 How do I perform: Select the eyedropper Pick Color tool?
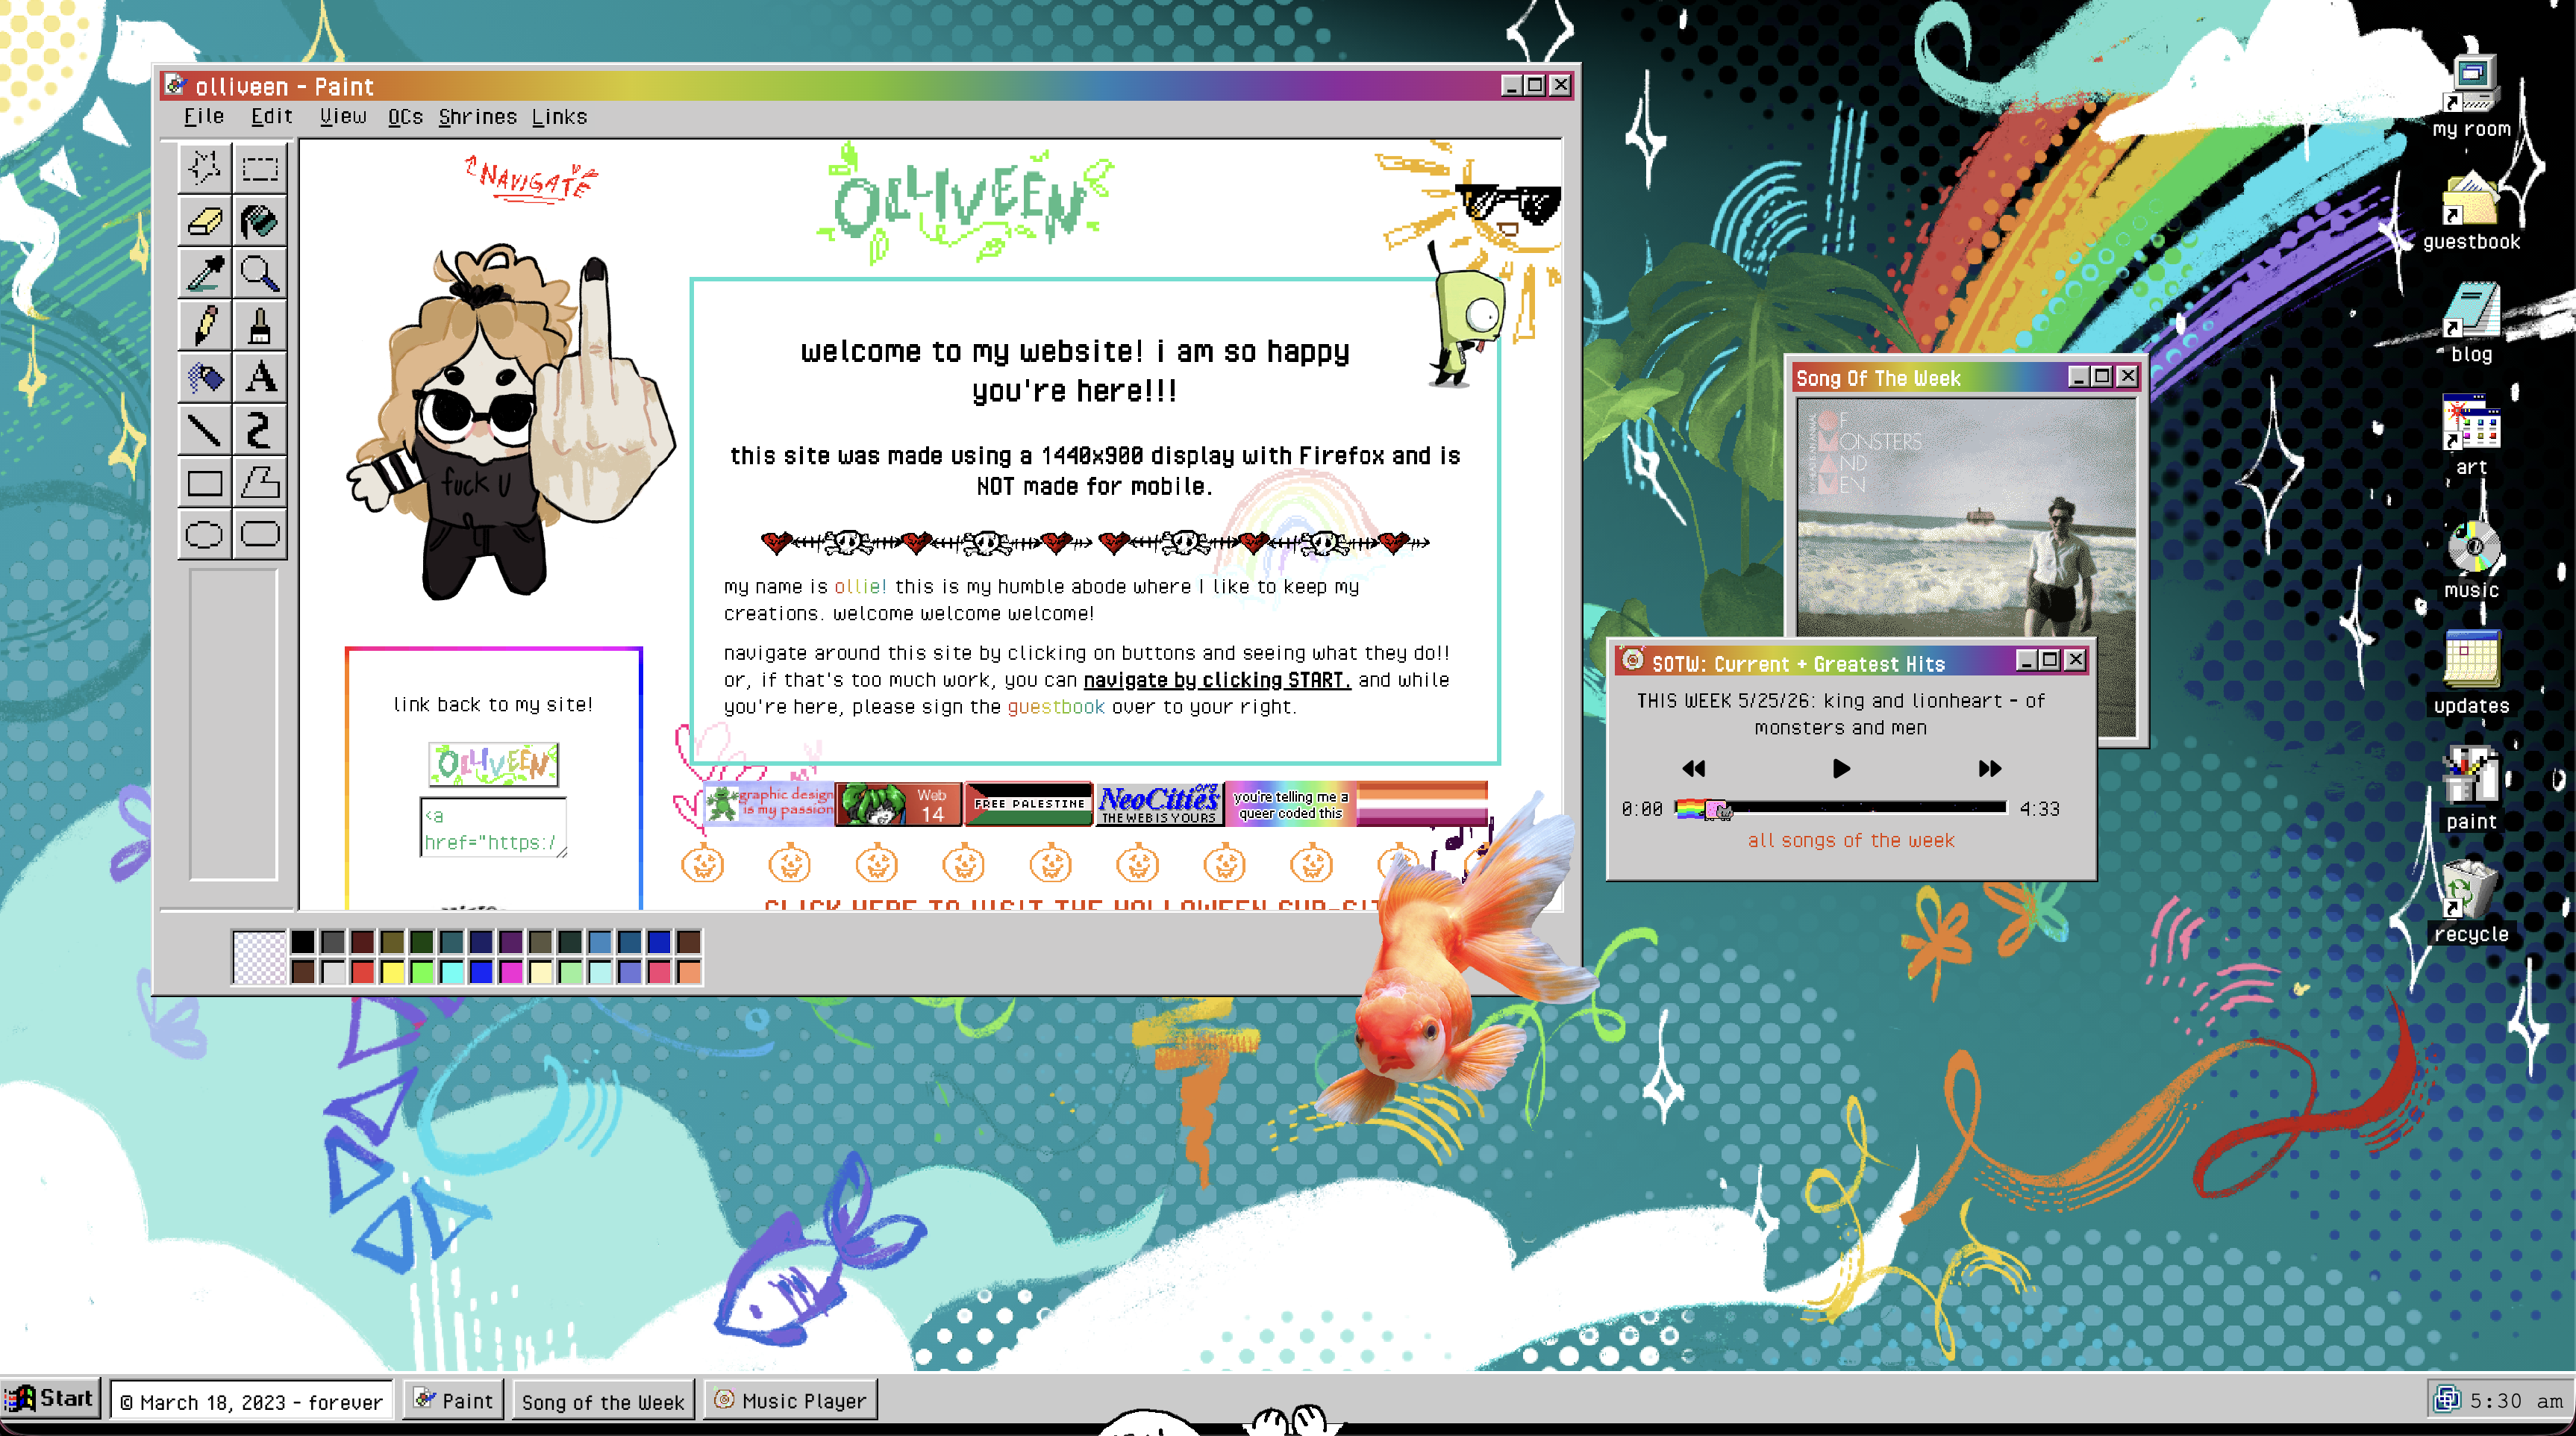point(205,273)
